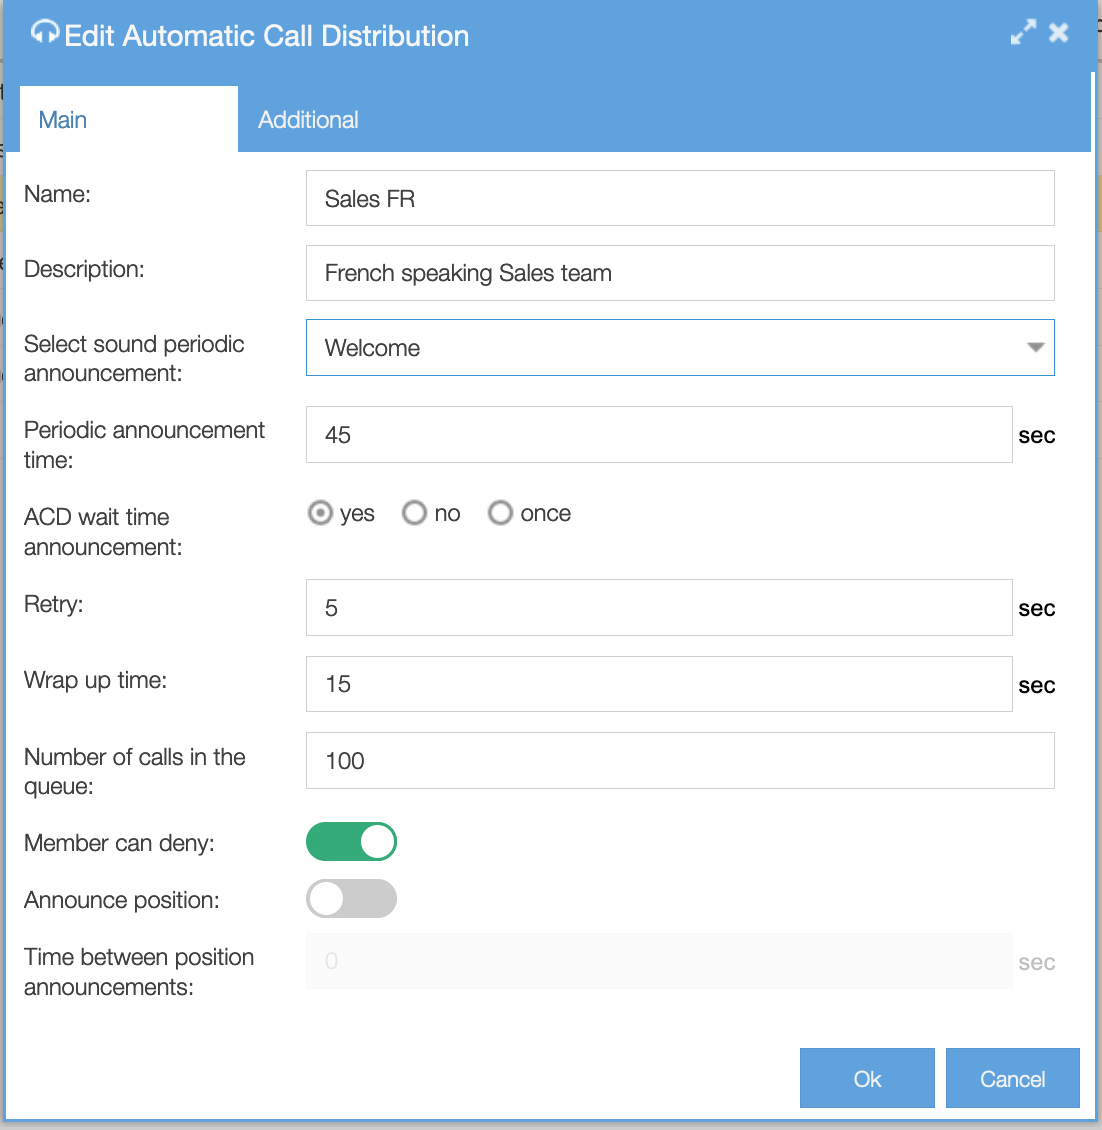
Task: Enable the 'Announce position' toggle
Action: click(x=351, y=898)
